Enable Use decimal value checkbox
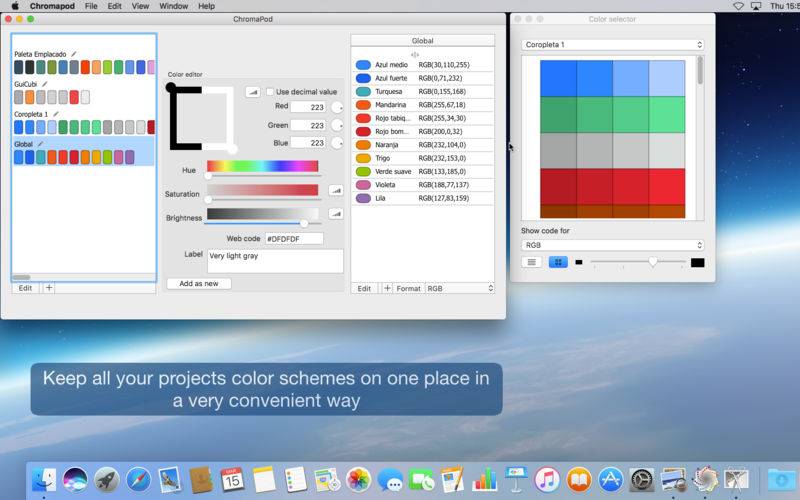This screenshot has height=500, width=800. [270, 92]
